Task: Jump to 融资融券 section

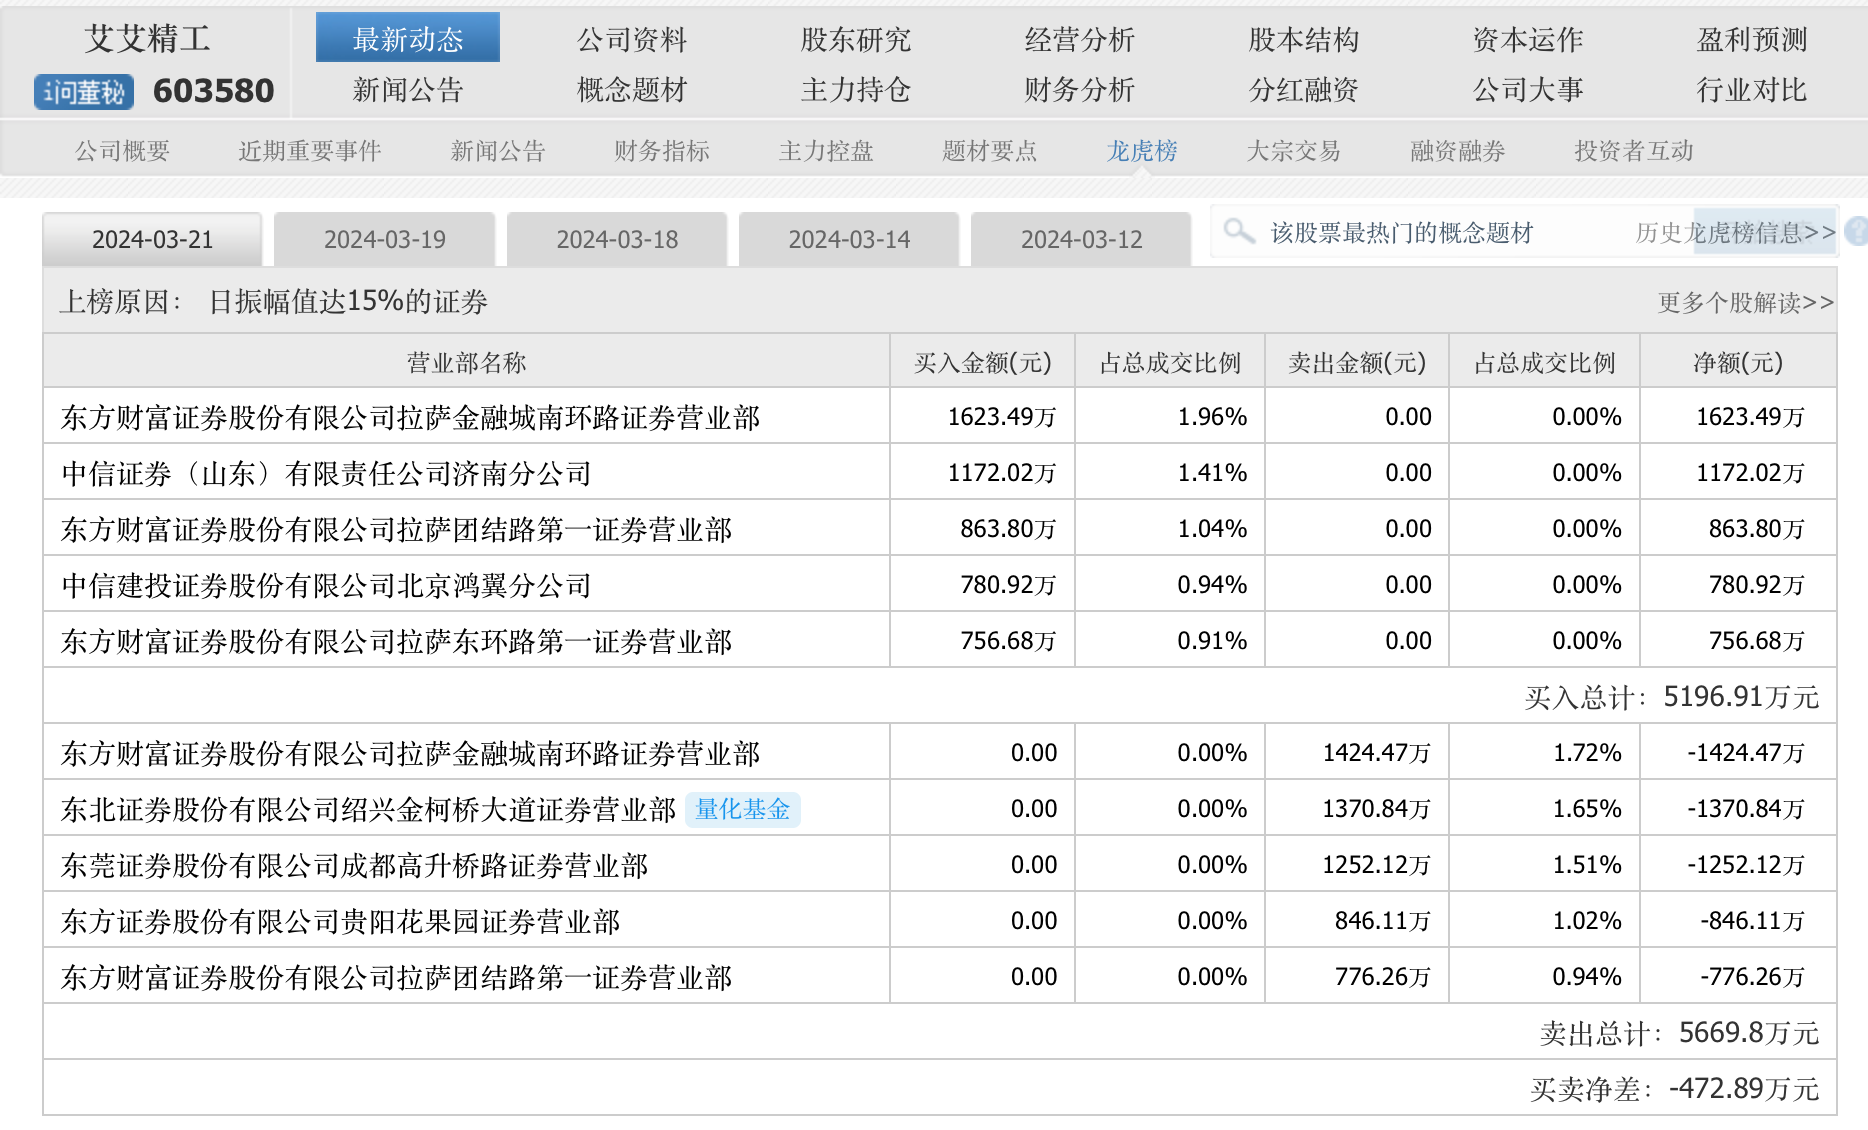Action: [x=1458, y=151]
